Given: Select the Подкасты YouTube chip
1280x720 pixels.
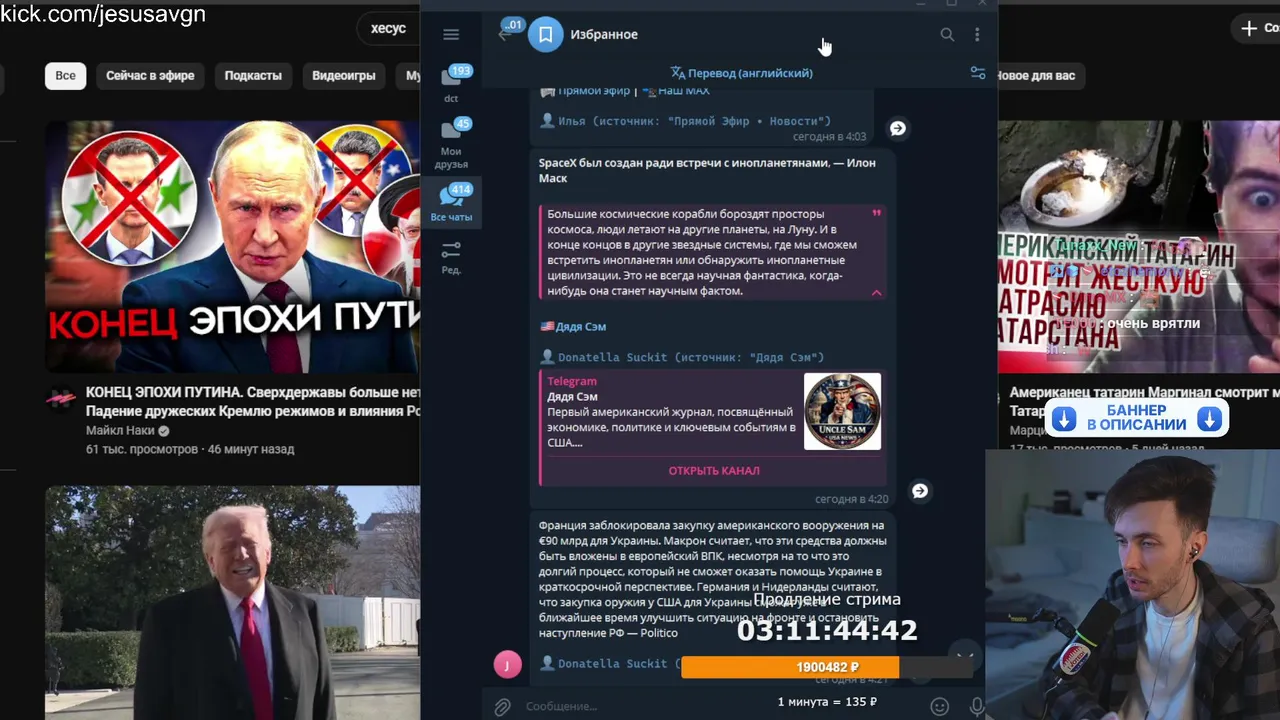Looking at the screenshot, I should pyautogui.click(x=253, y=76).
